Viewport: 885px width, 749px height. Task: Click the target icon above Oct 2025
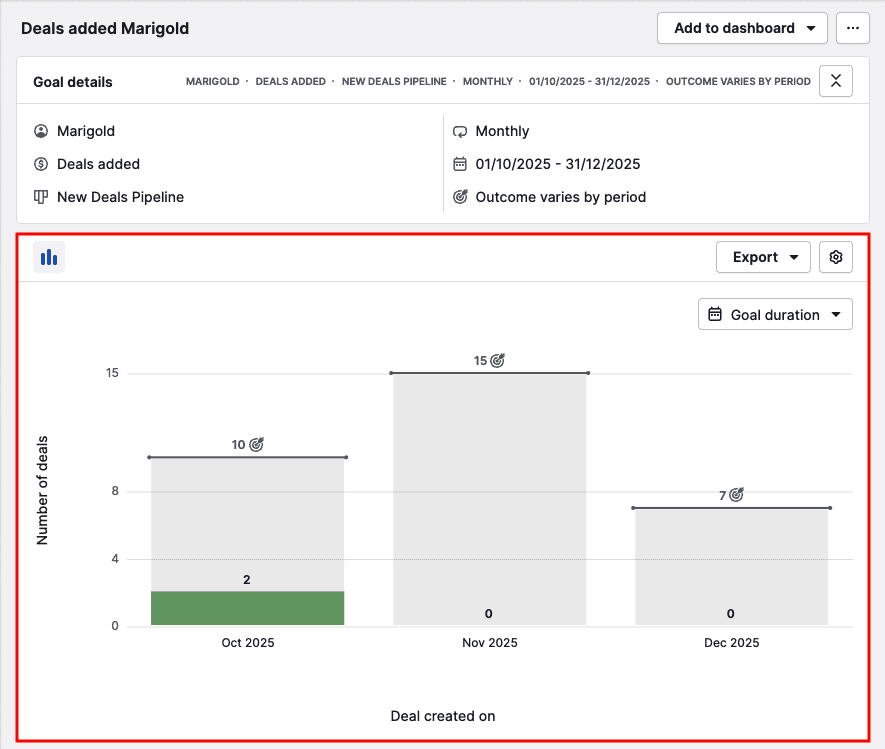point(256,444)
